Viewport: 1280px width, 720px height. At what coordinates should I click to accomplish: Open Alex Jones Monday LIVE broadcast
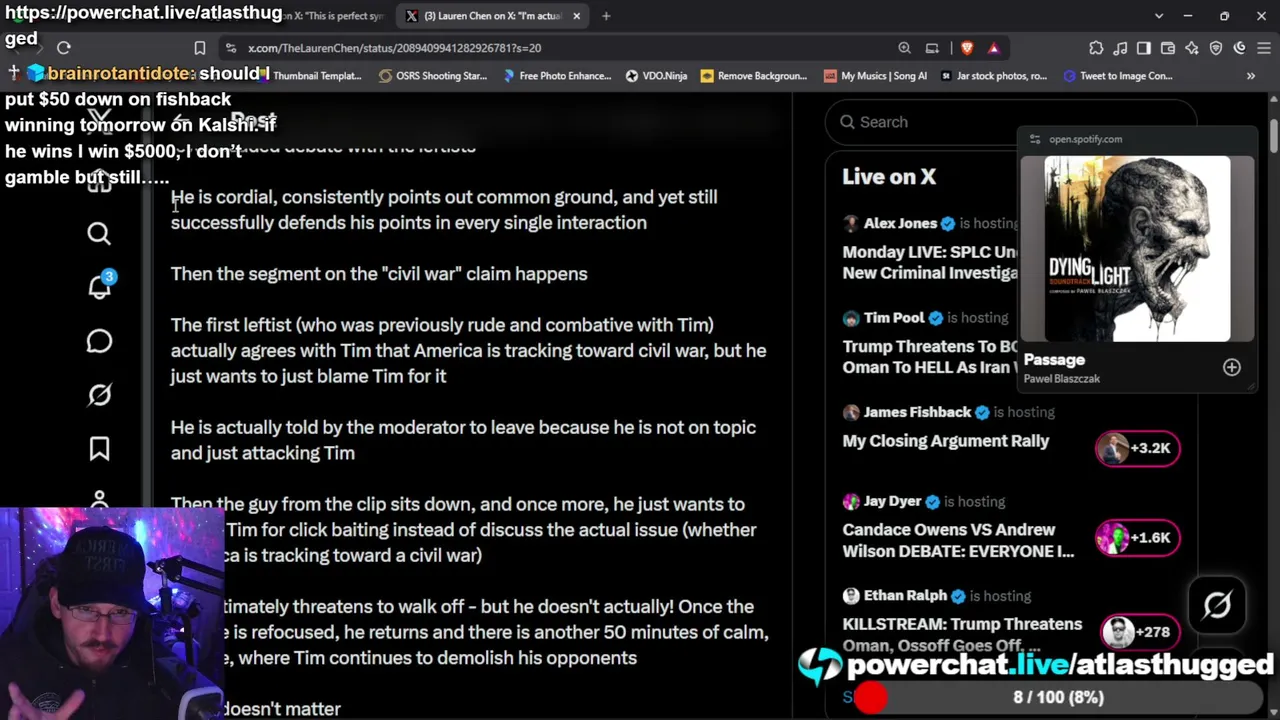930,262
